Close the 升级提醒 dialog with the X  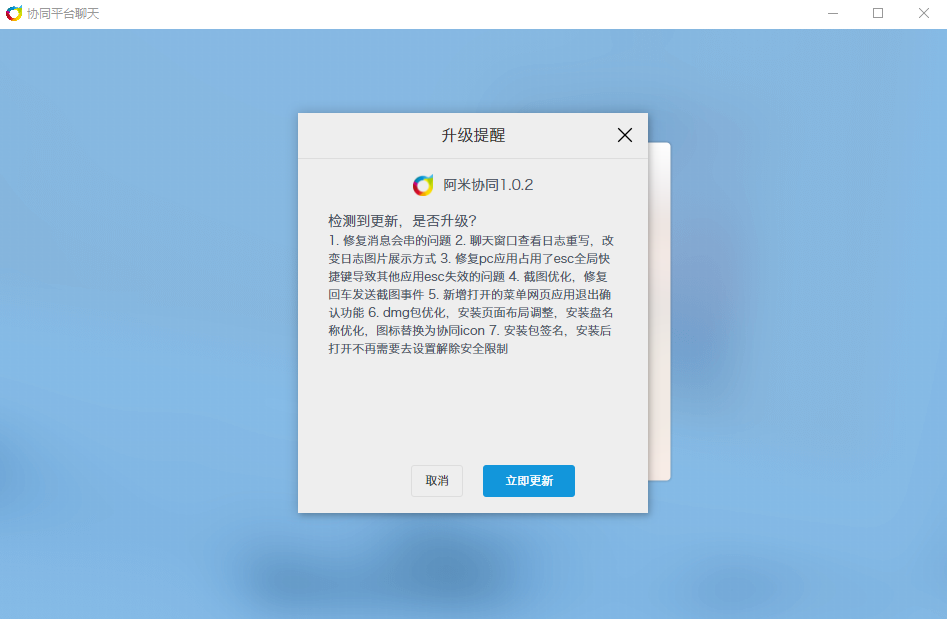624,135
